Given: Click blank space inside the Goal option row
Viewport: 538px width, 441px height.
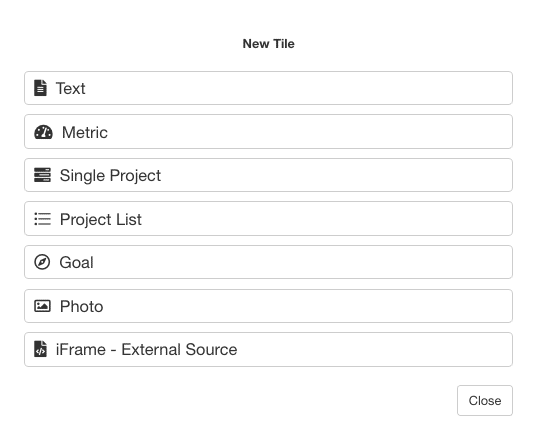Looking at the screenshot, I should [x=302, y=262].
